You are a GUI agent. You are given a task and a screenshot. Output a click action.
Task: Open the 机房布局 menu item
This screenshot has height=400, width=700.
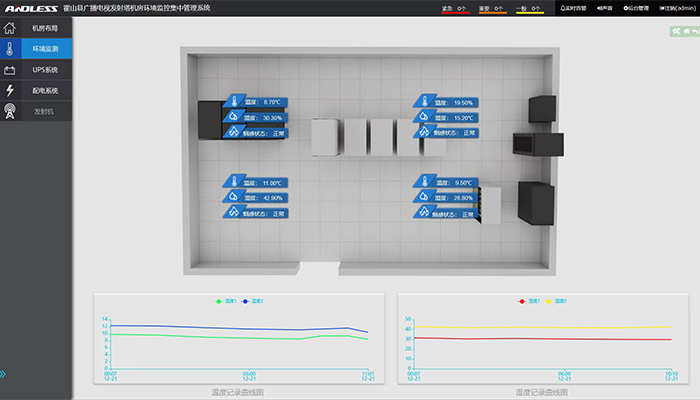pyautogui.click(x=46, y=27)
